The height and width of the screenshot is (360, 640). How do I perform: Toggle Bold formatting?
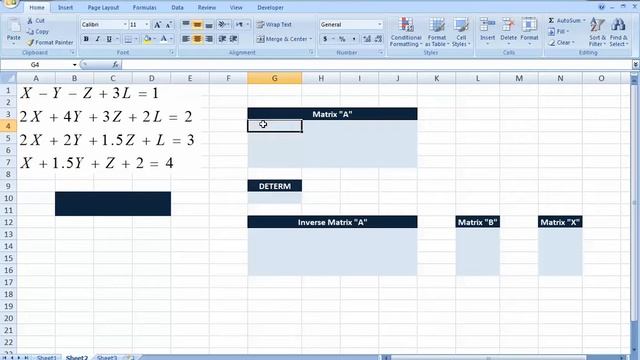[x=86, y=39]
